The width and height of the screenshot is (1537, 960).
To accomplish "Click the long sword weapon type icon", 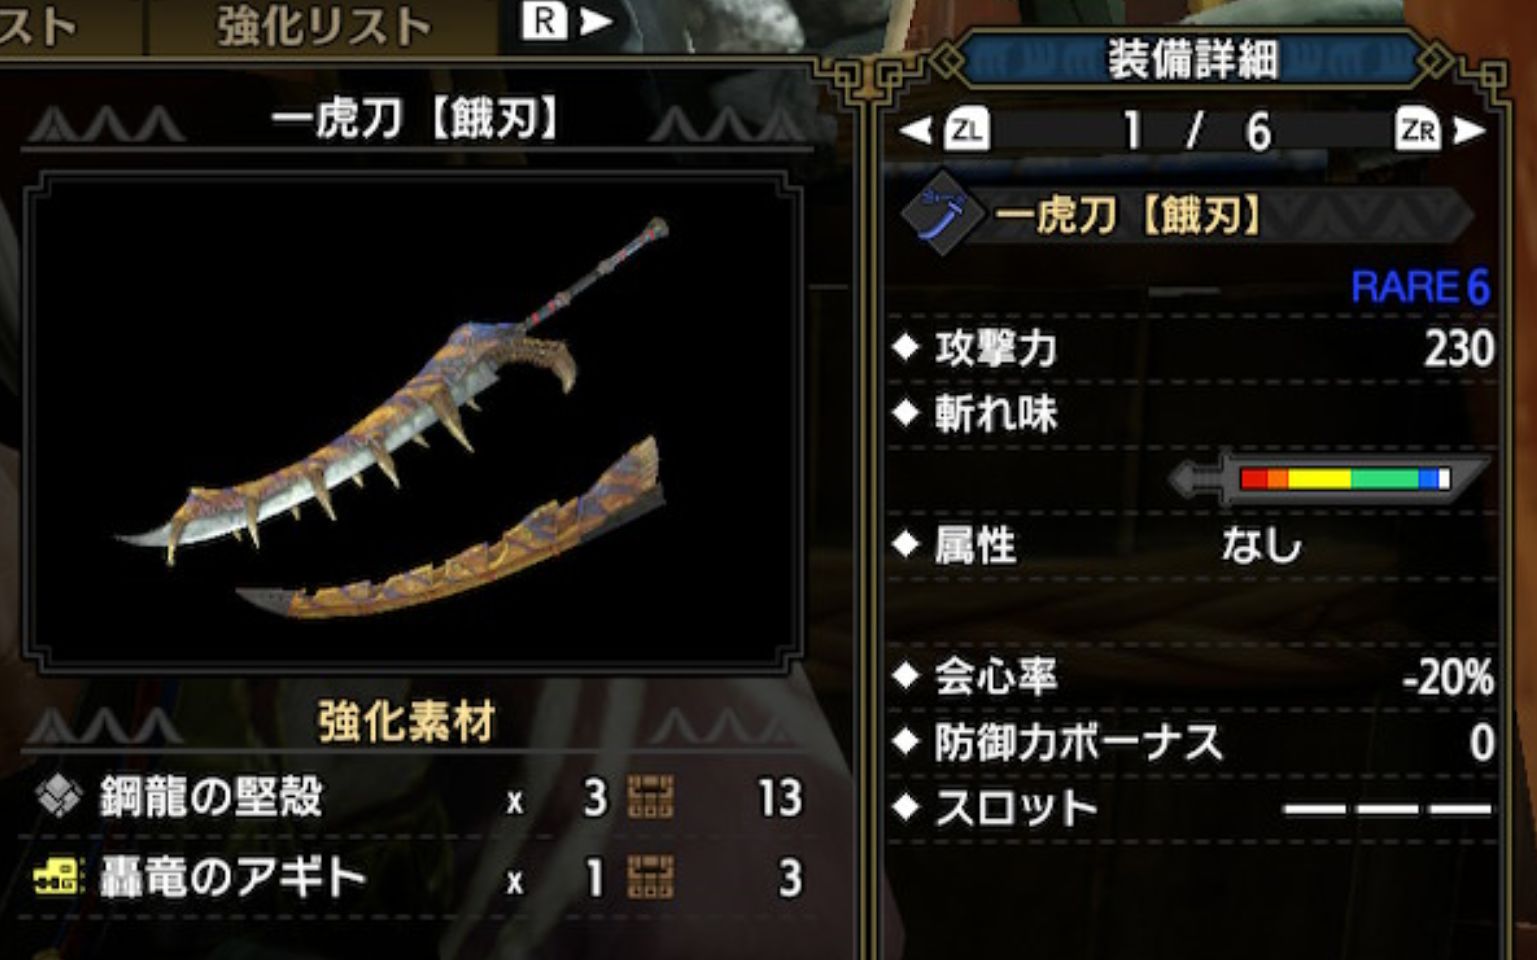I will [x=940, y=215].
